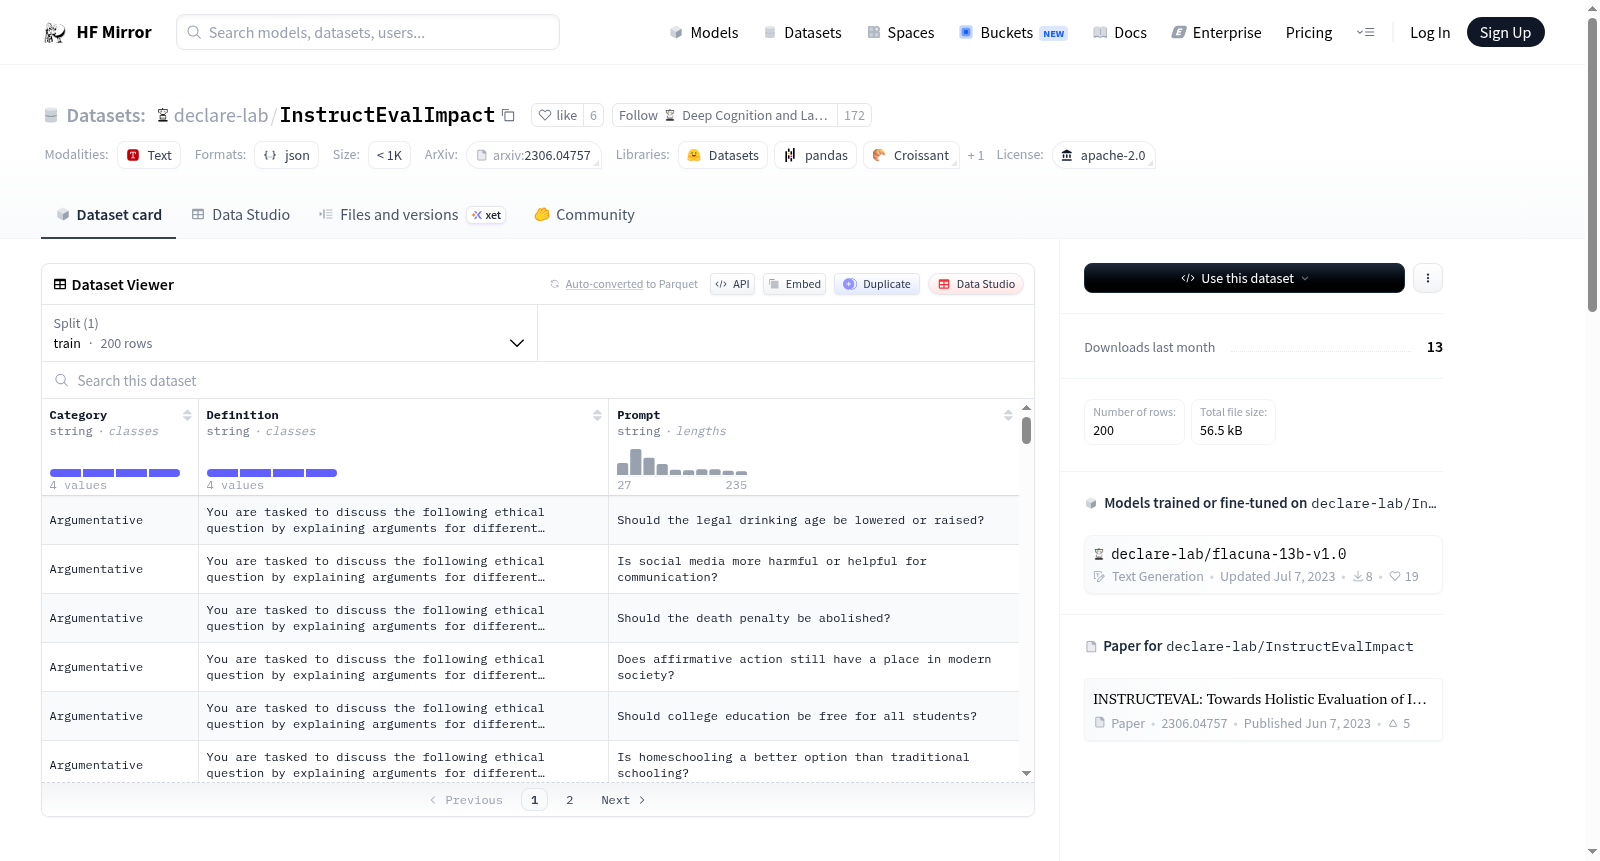Select the pandas library tag
This screenshot has width=1600, height=861.
pos(815,155)
